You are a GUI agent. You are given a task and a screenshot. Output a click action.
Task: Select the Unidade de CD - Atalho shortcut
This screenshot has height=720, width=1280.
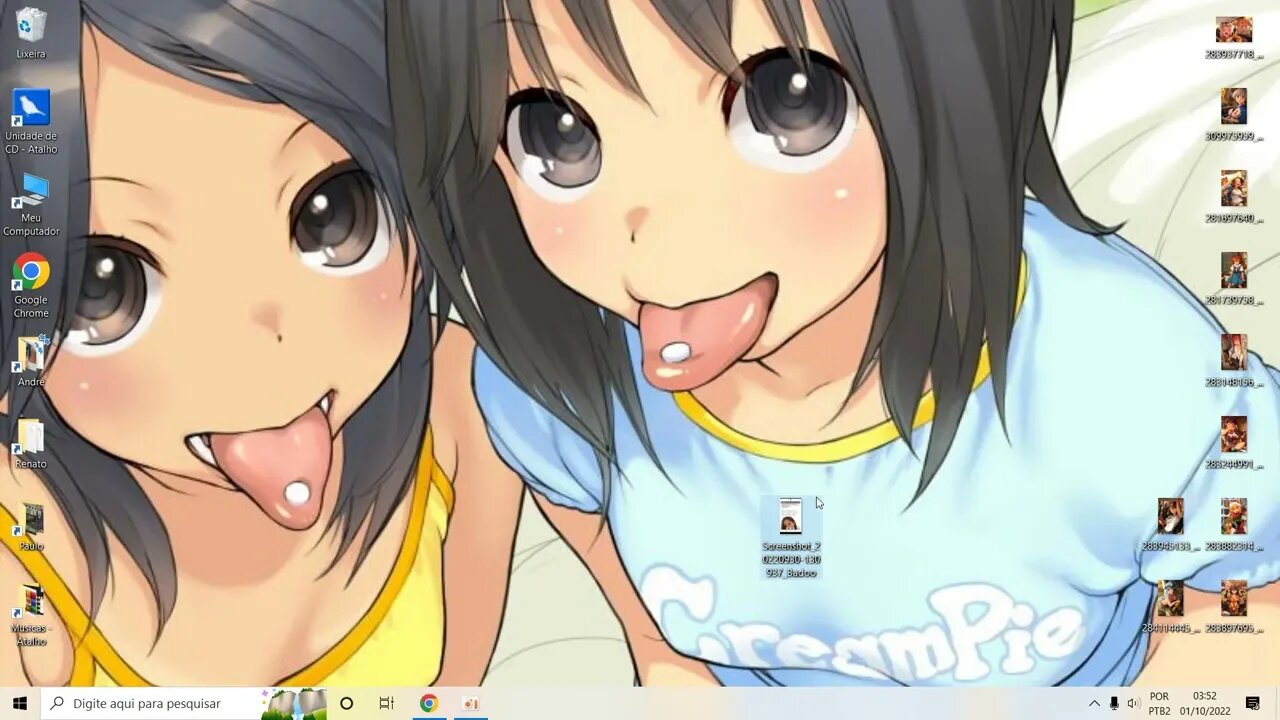(x=31, y=122)
